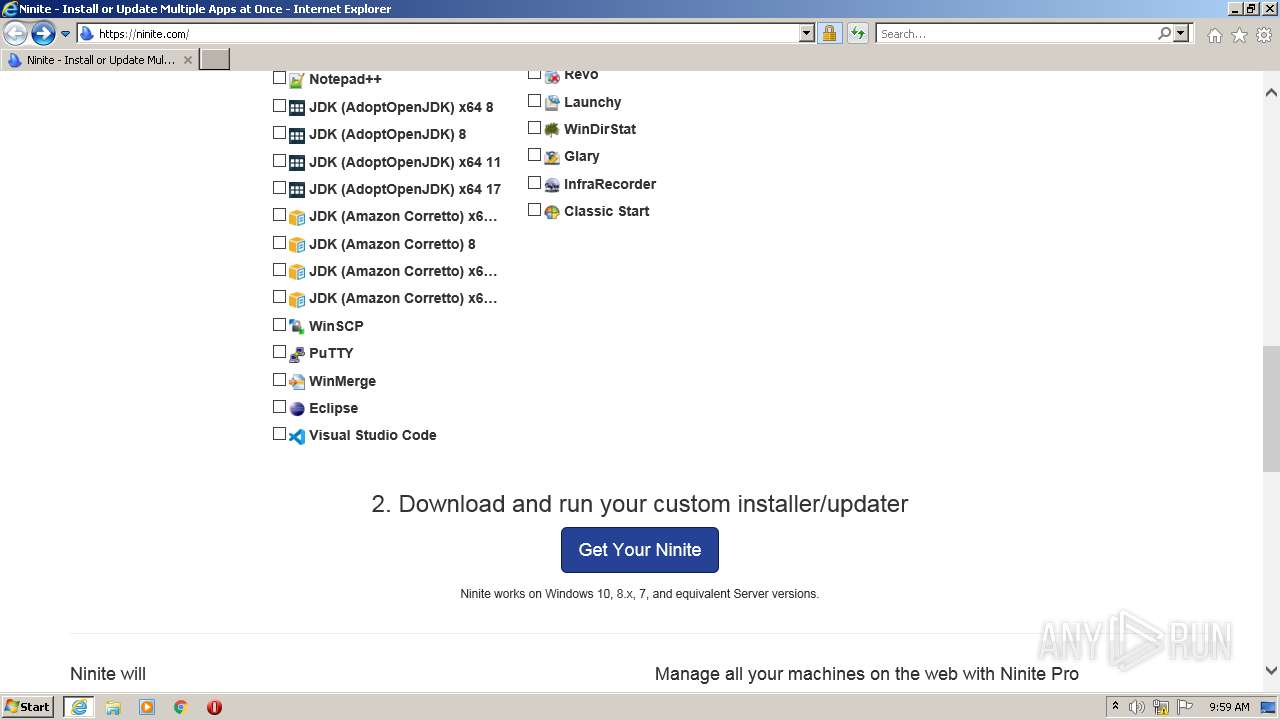Viewport: 1280px width, 720px height.
Task: Open a new blank tab
Action: click(x=215, y=60)
